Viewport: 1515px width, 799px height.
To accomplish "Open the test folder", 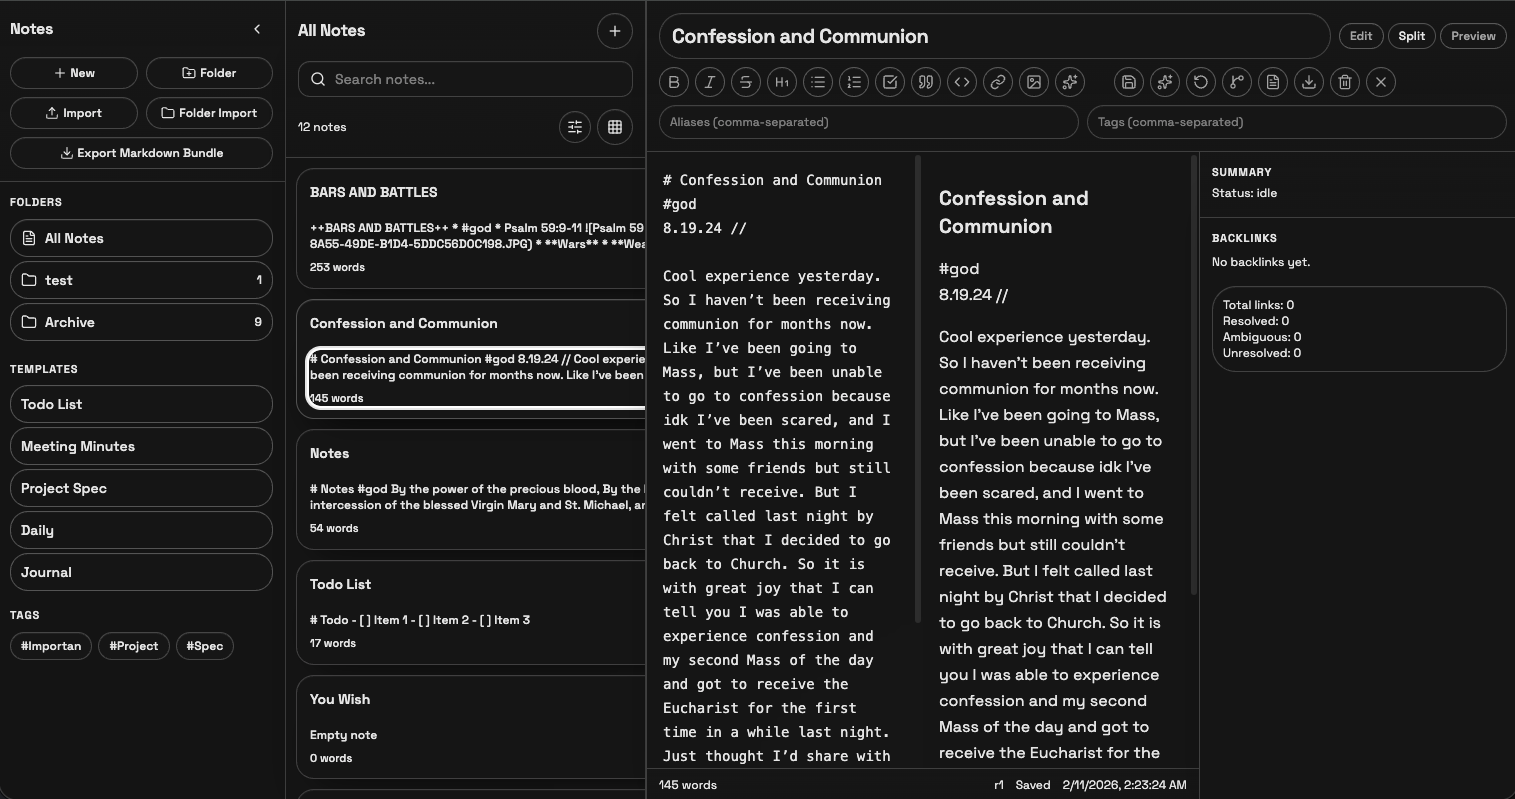I will click(x=141, y=280).
